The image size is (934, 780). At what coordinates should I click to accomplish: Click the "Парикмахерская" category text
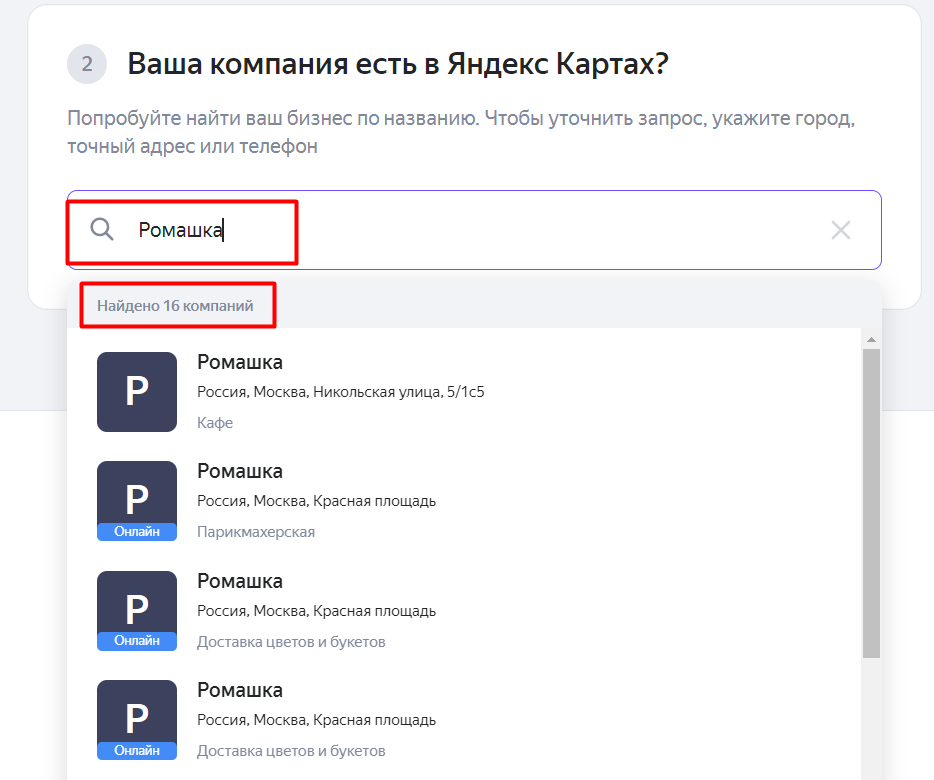click(256, 532)
